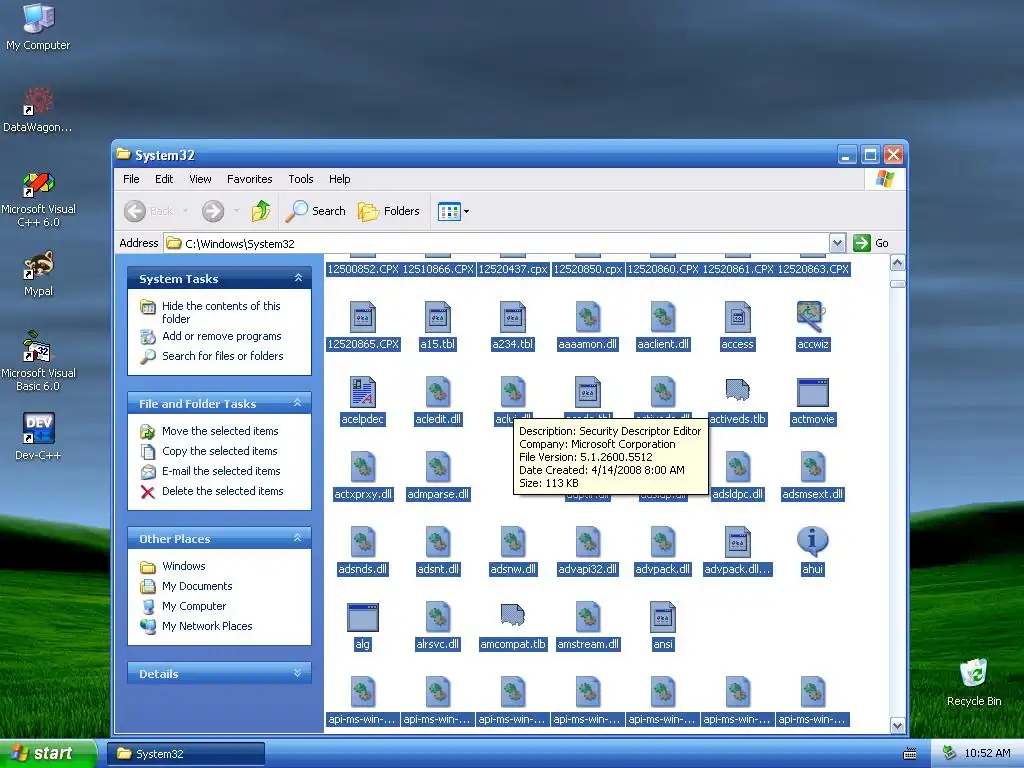Go to My Network Places link
This screenshot has height=768, width=1024.
[197, 626]
